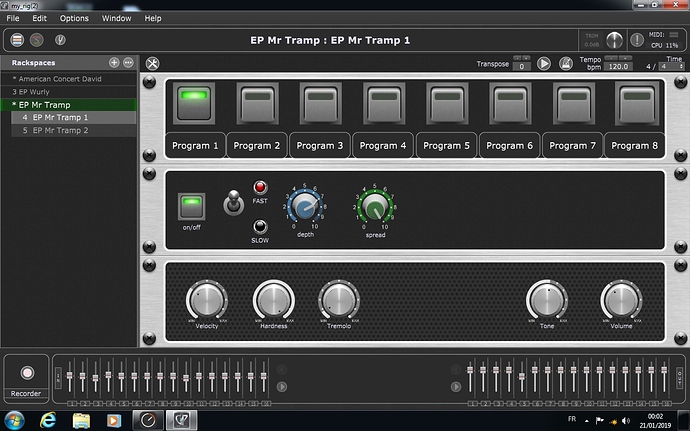The width and height of the screenshot is (690, 431).
Task: Open the Help menu
Action: tap(153, 18)
